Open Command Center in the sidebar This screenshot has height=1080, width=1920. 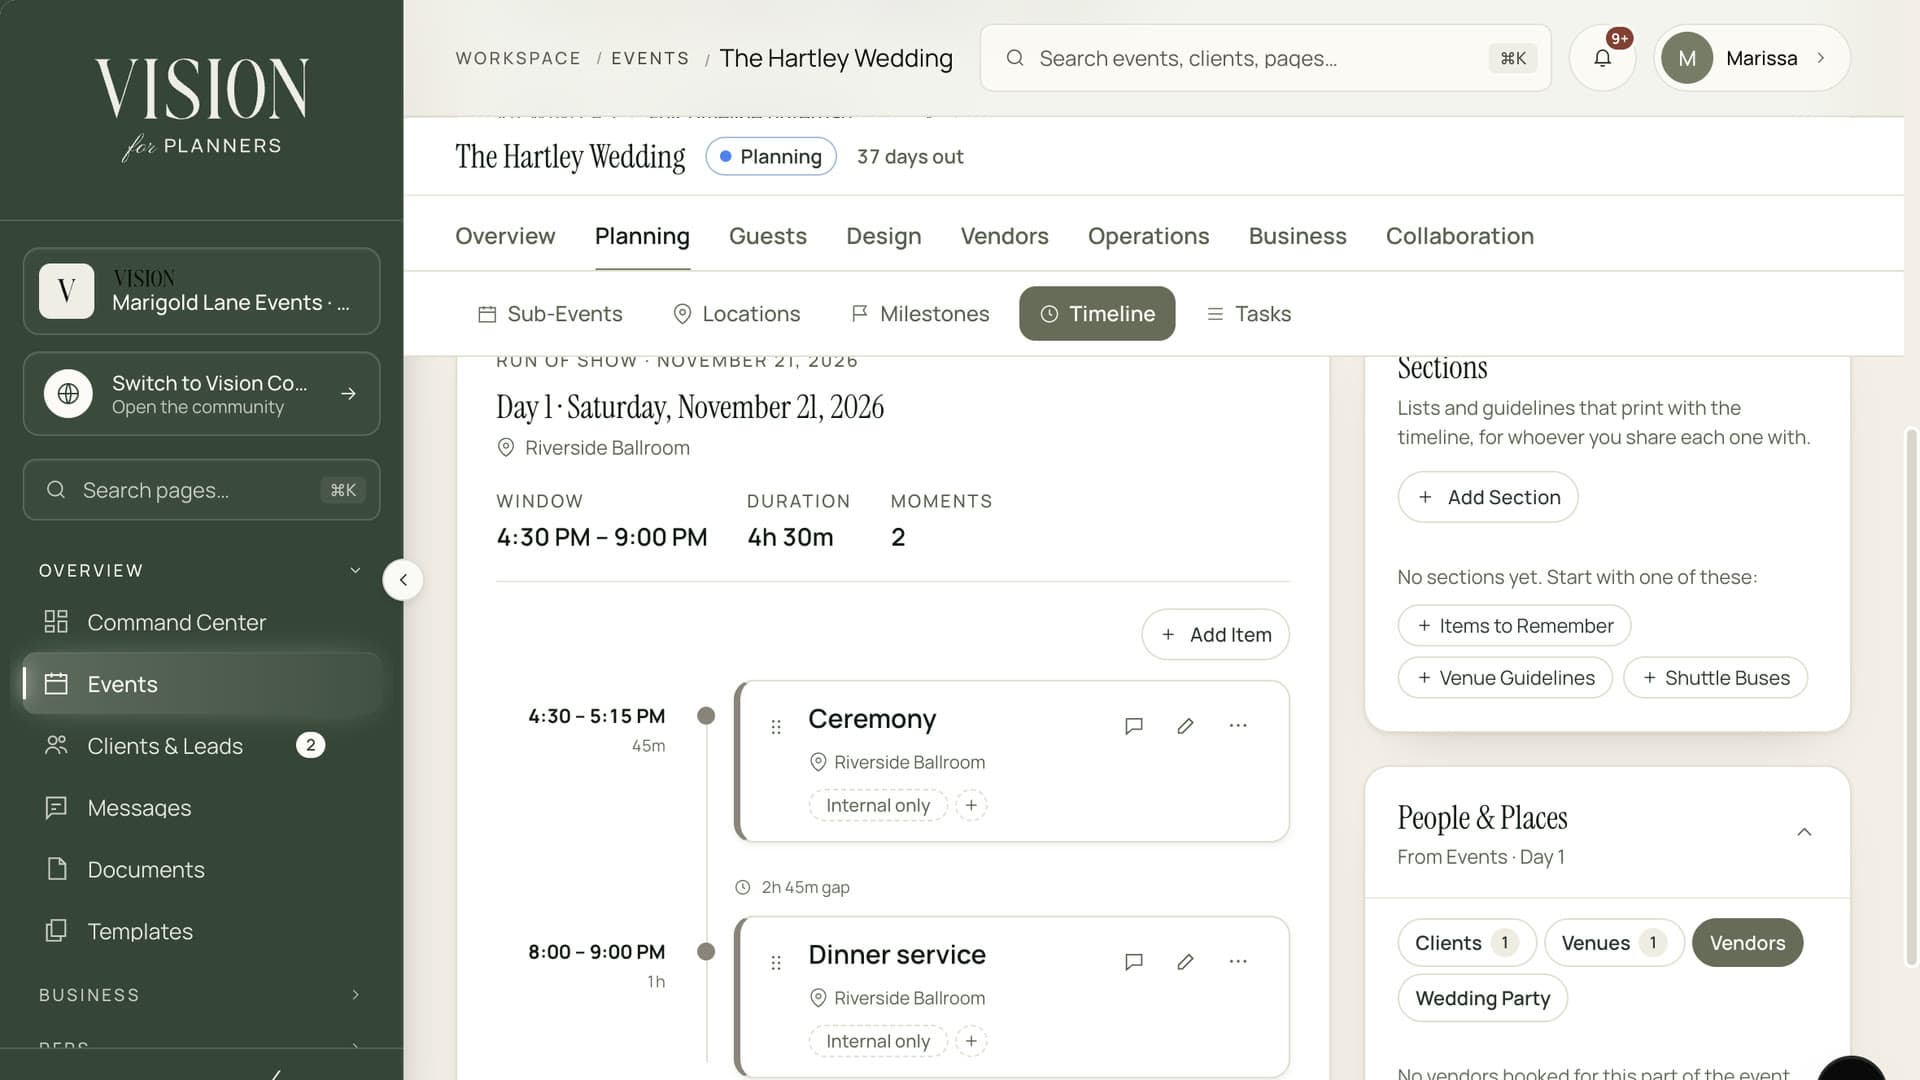click(201, 622)
